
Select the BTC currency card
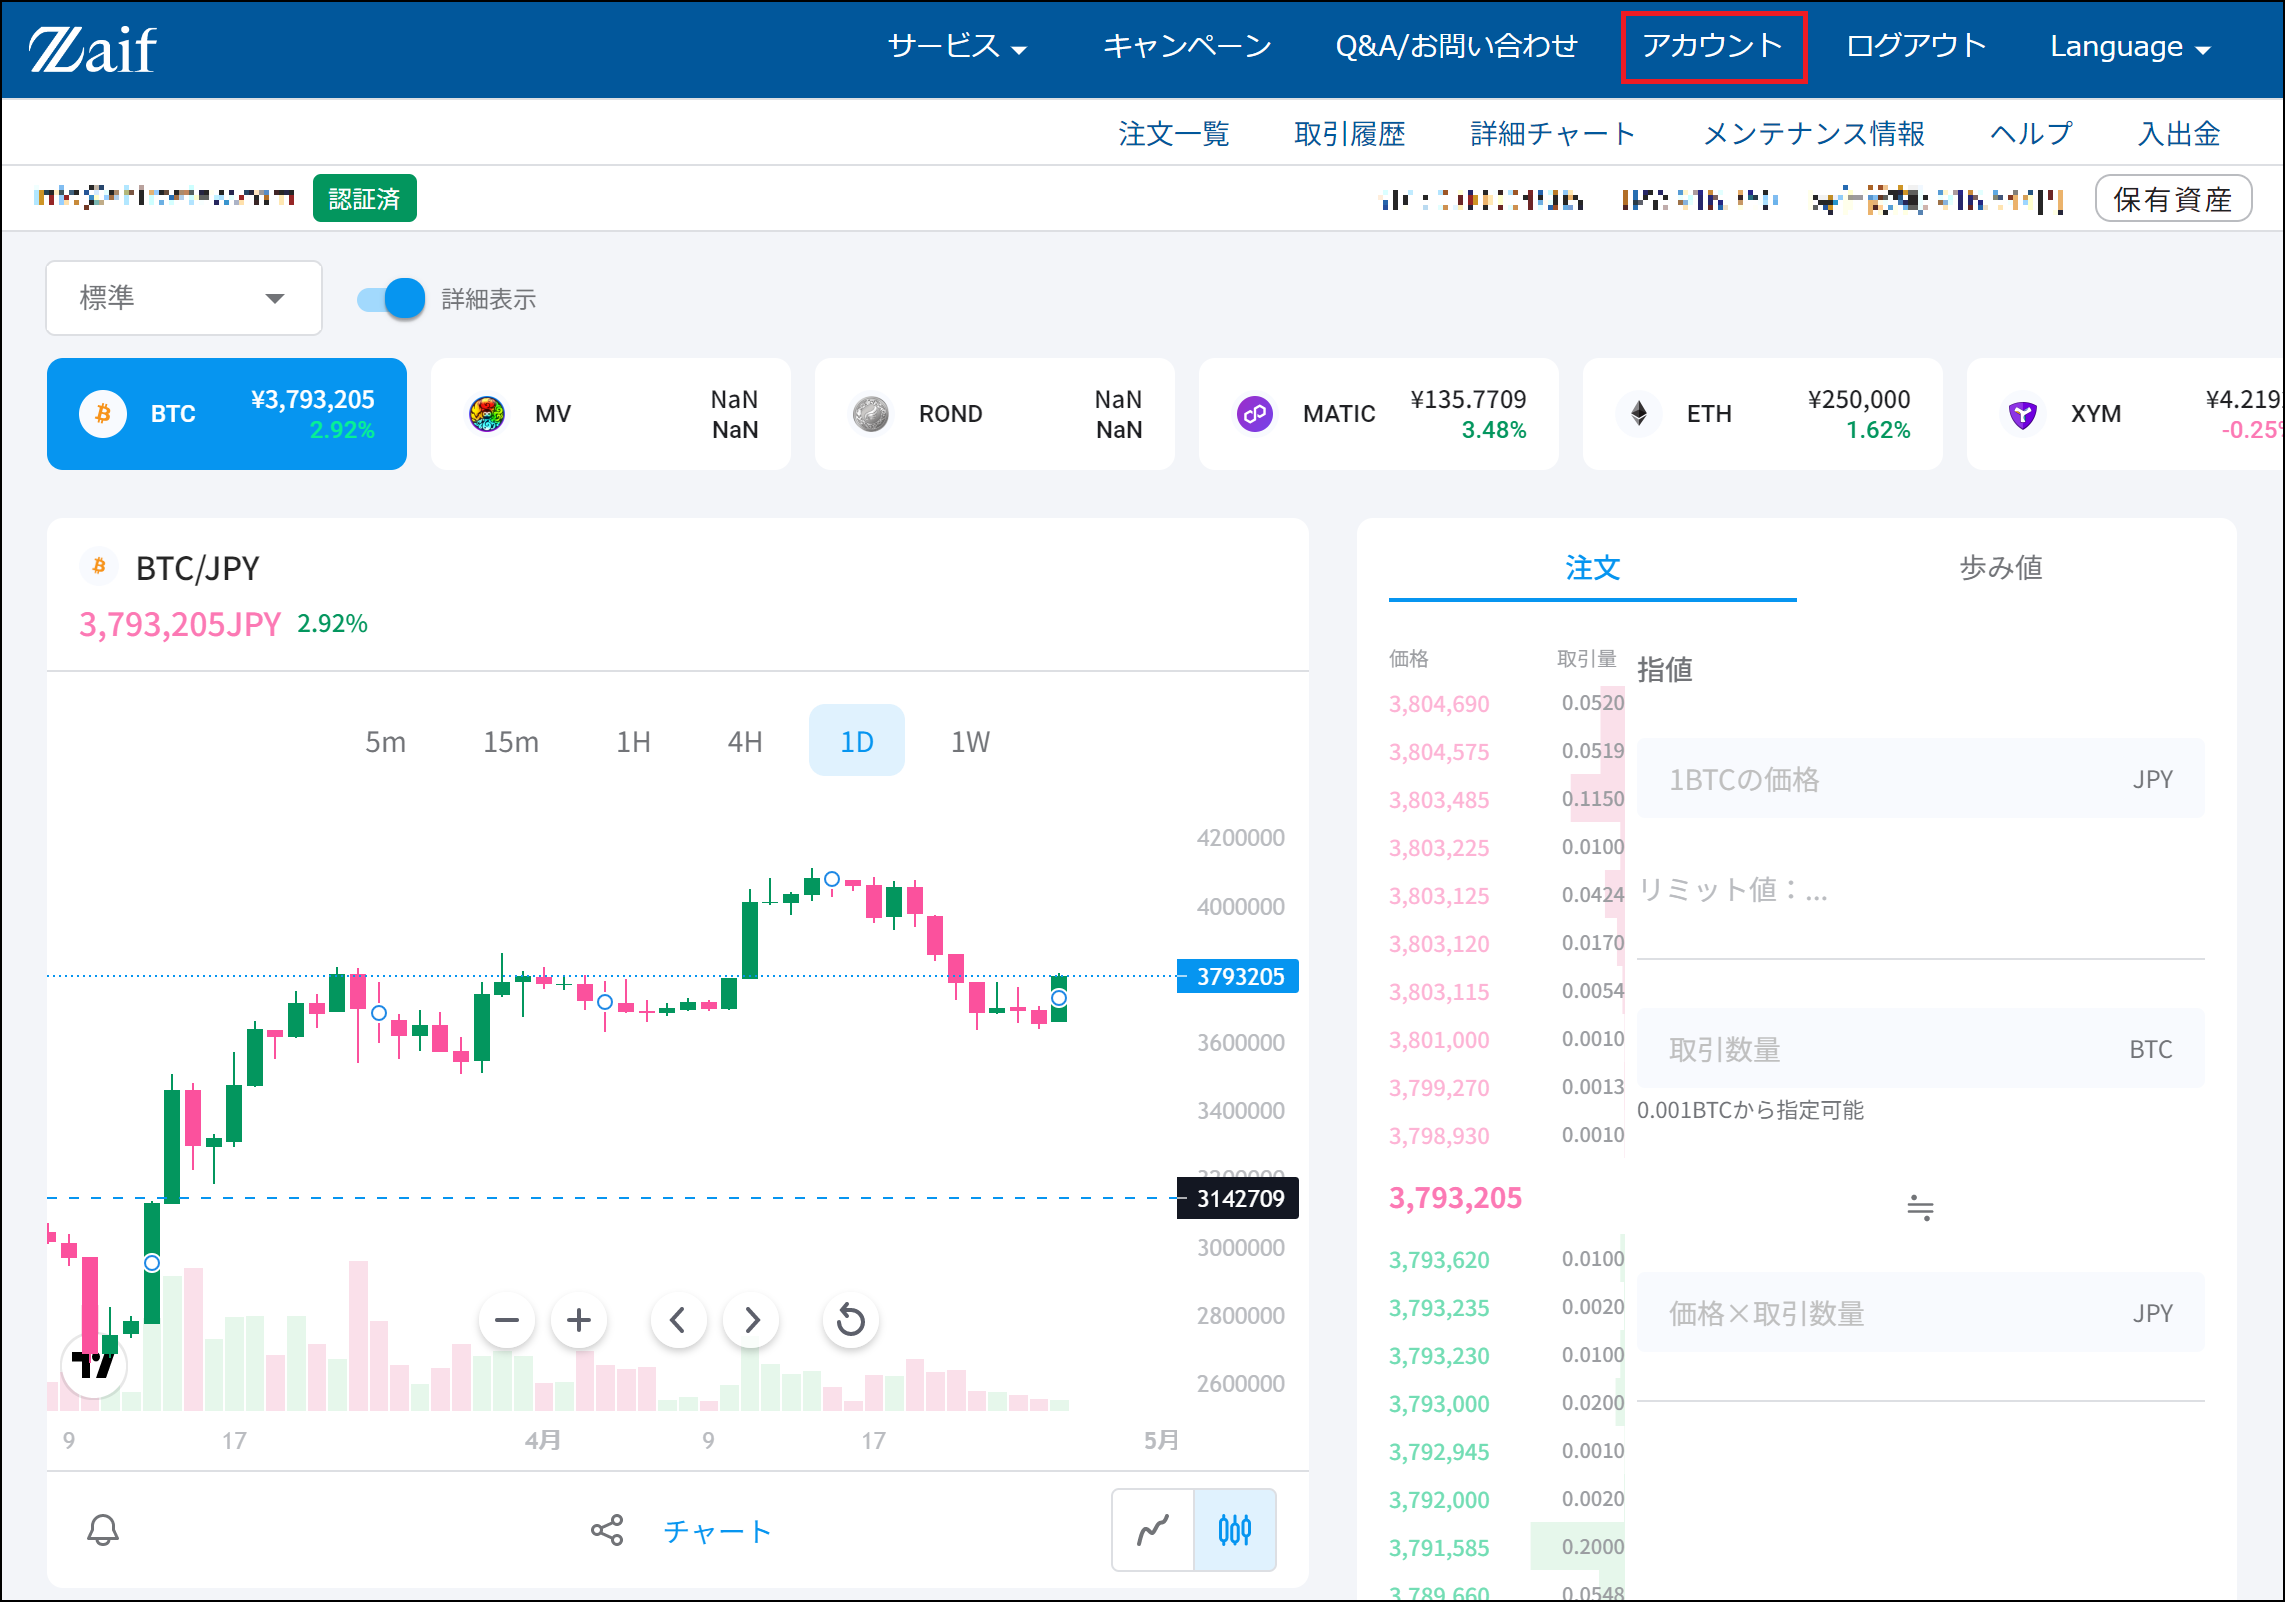point(227,414)
